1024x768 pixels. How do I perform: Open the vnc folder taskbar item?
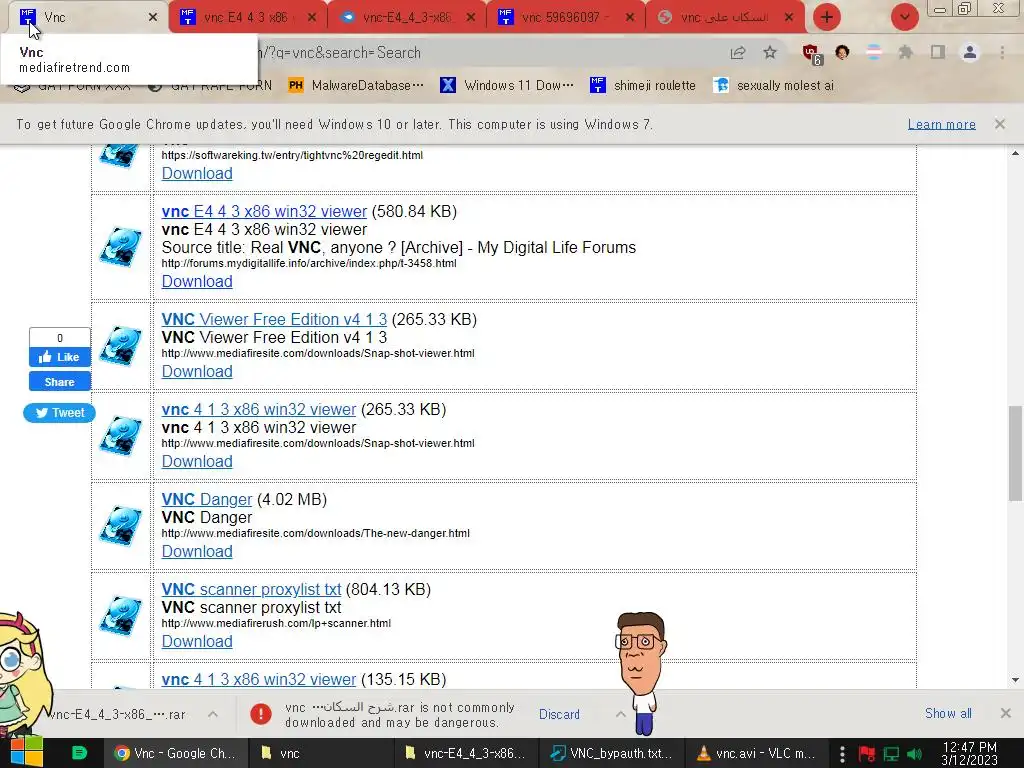tap(321, 753)
